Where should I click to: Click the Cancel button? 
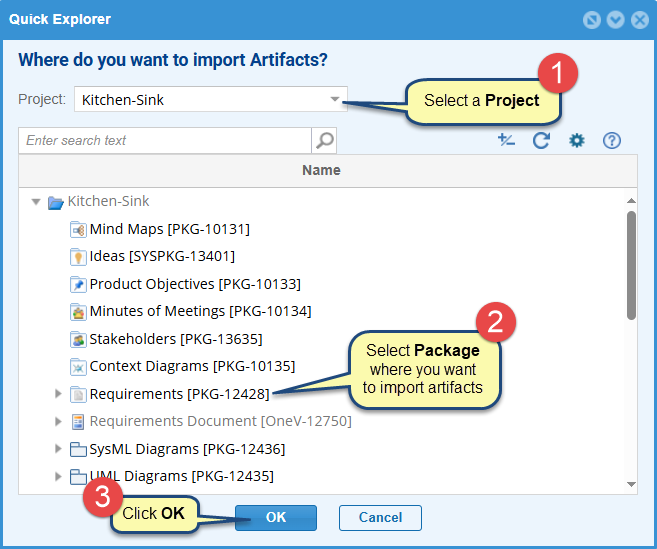380,518
